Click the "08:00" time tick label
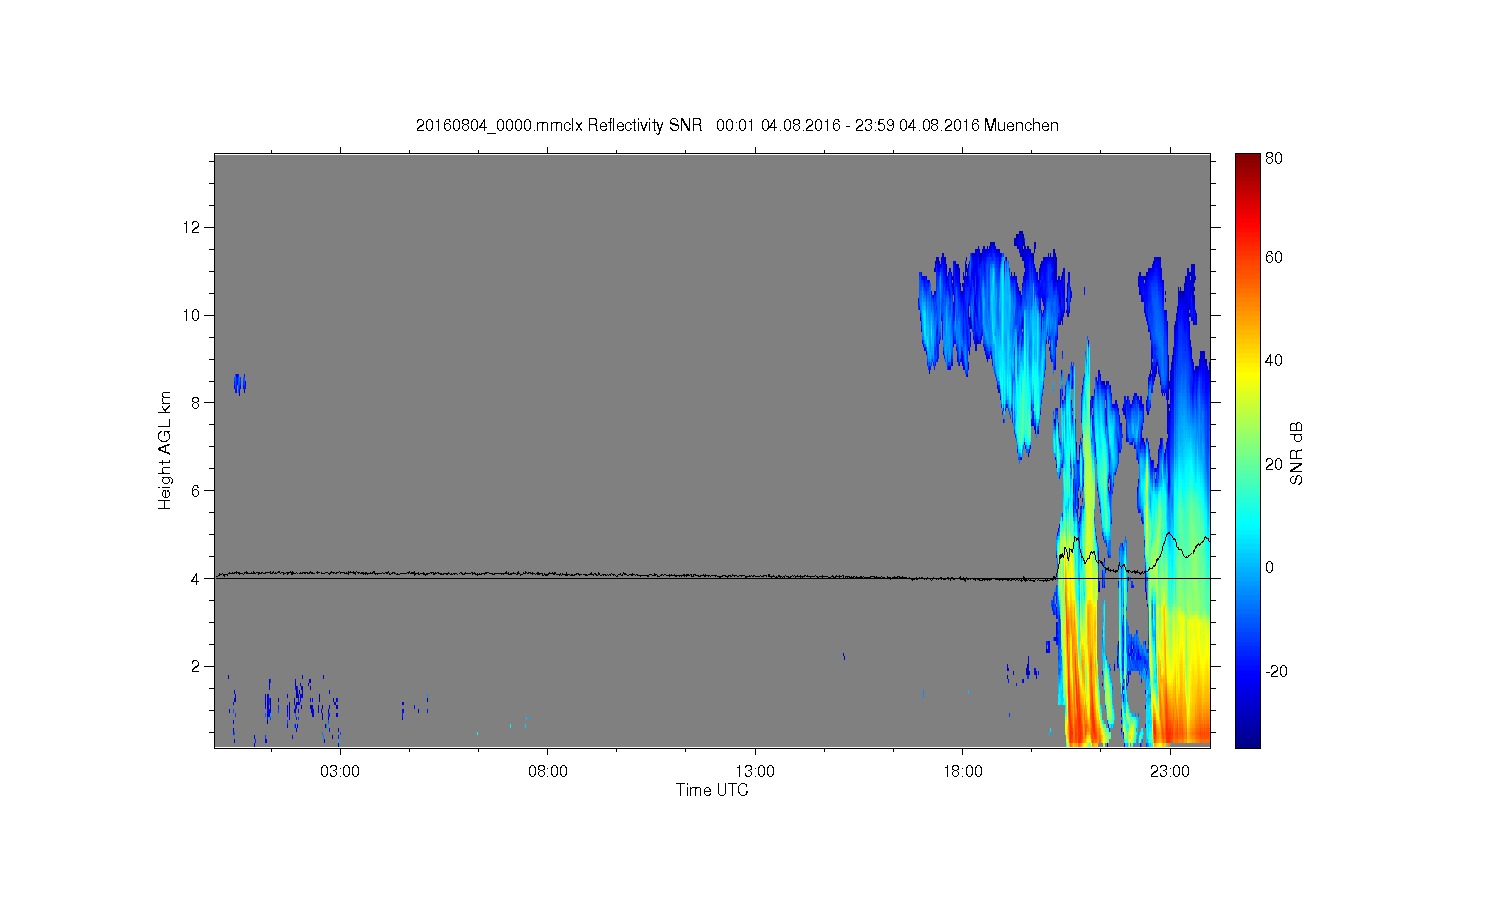This screenshot has width=1500, height=900. coord(548,772)
